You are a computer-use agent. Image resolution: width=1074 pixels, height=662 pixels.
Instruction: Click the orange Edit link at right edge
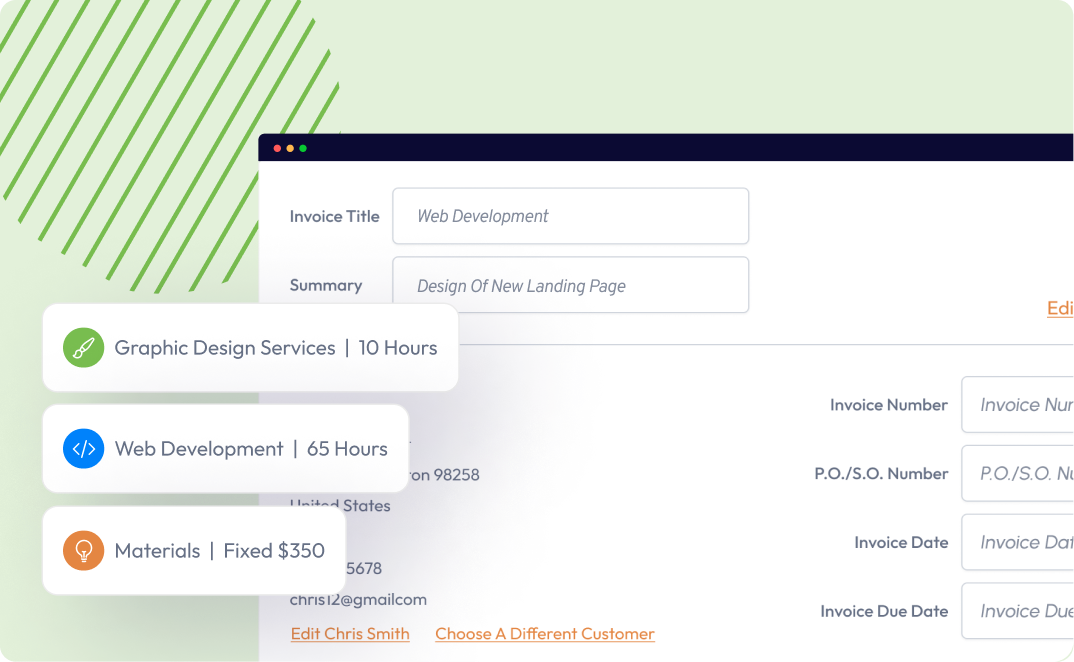point(1060,308)
